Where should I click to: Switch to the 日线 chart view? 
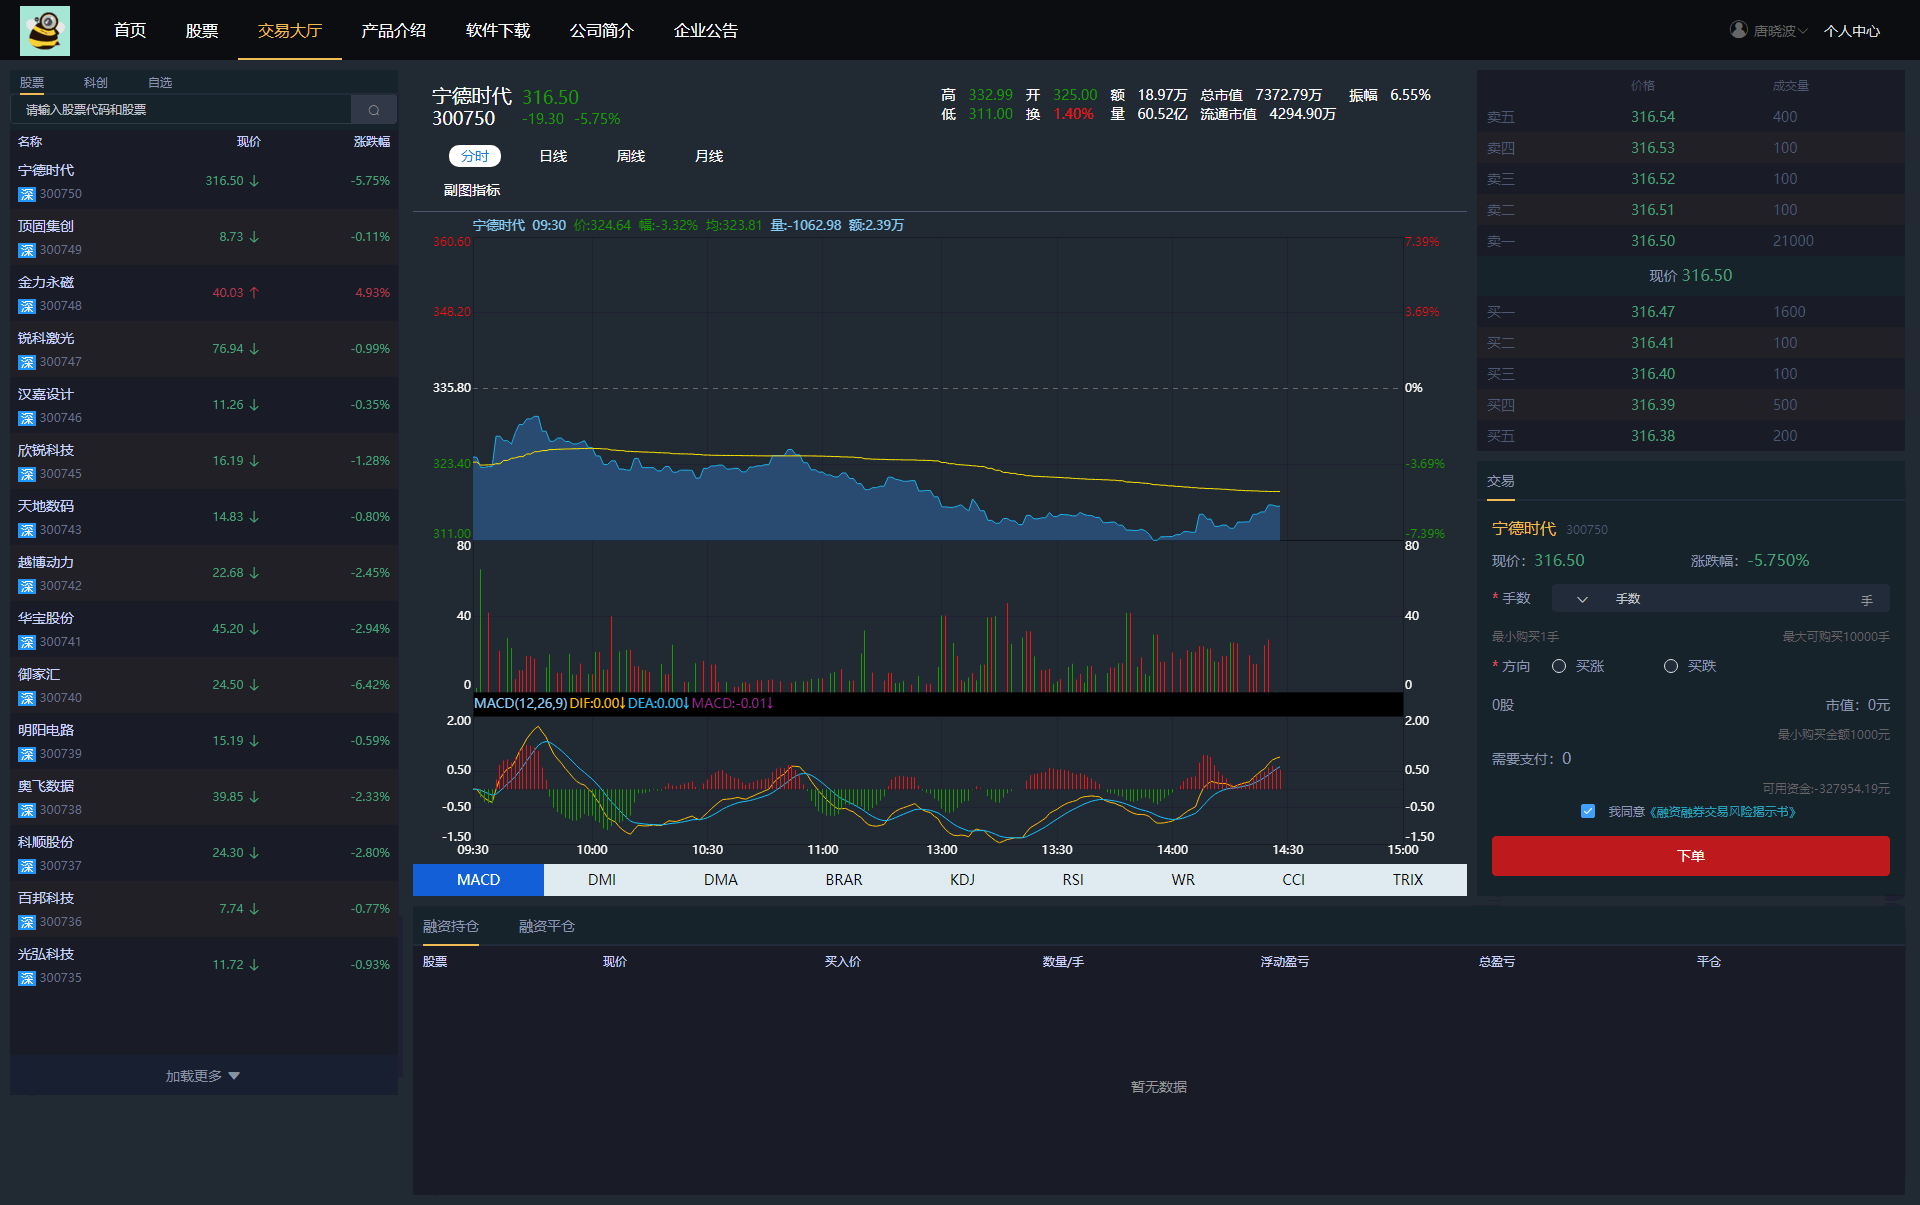(x=553, y=156)
